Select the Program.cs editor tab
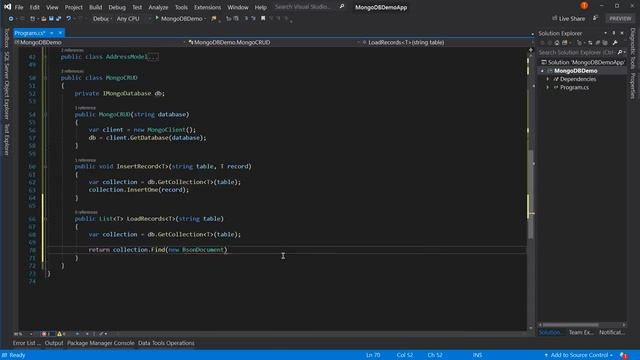 pyautogui.click(x=30, y=33)
